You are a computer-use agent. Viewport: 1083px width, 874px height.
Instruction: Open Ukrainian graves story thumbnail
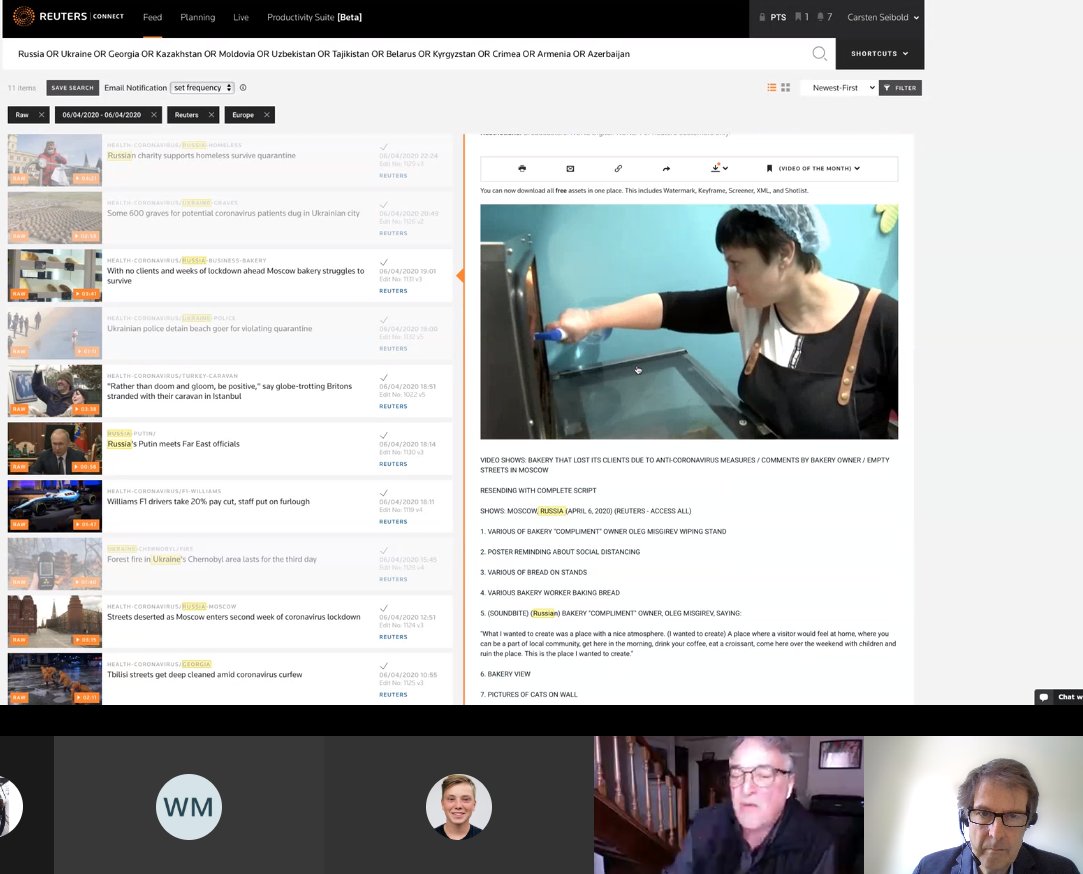click(x=55, y=218)
